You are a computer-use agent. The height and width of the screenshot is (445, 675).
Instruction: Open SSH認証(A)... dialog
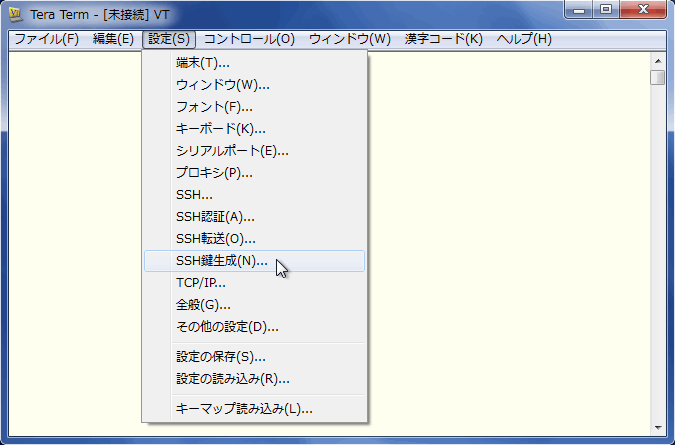[x=254, y=216]
